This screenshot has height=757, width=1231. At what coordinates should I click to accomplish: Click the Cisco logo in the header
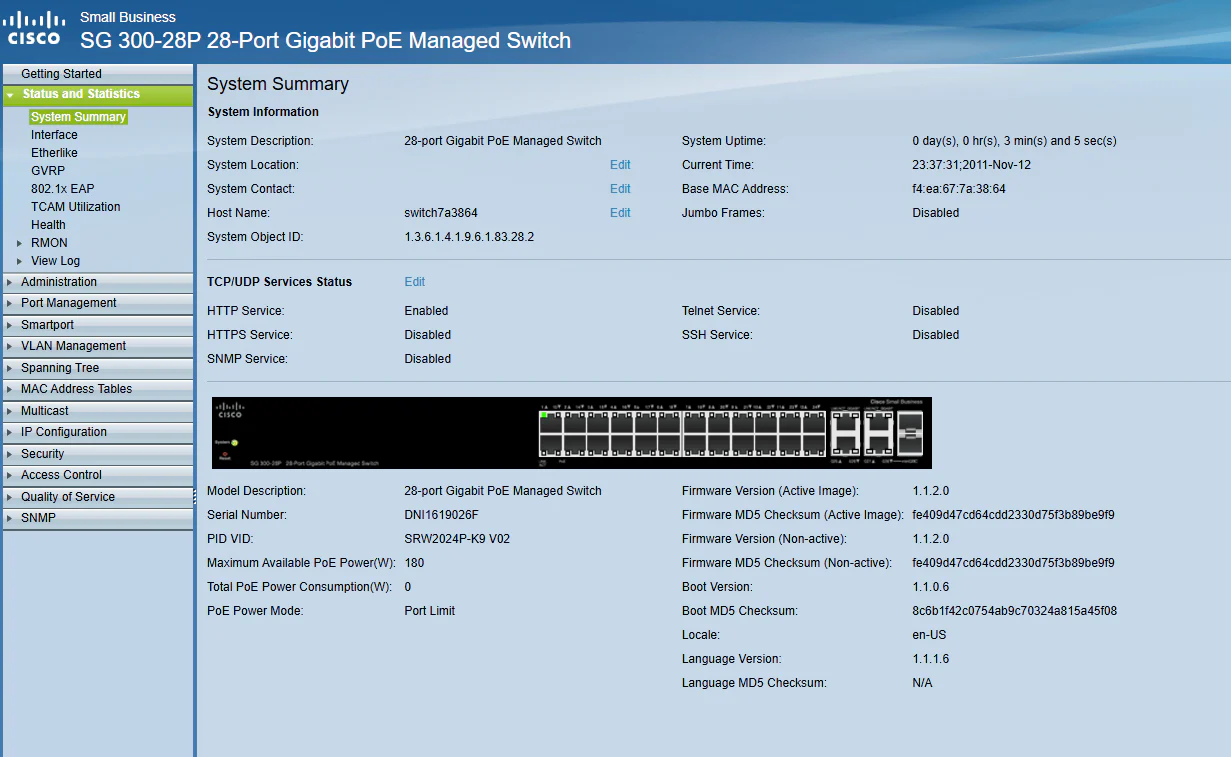click(35, 28)
